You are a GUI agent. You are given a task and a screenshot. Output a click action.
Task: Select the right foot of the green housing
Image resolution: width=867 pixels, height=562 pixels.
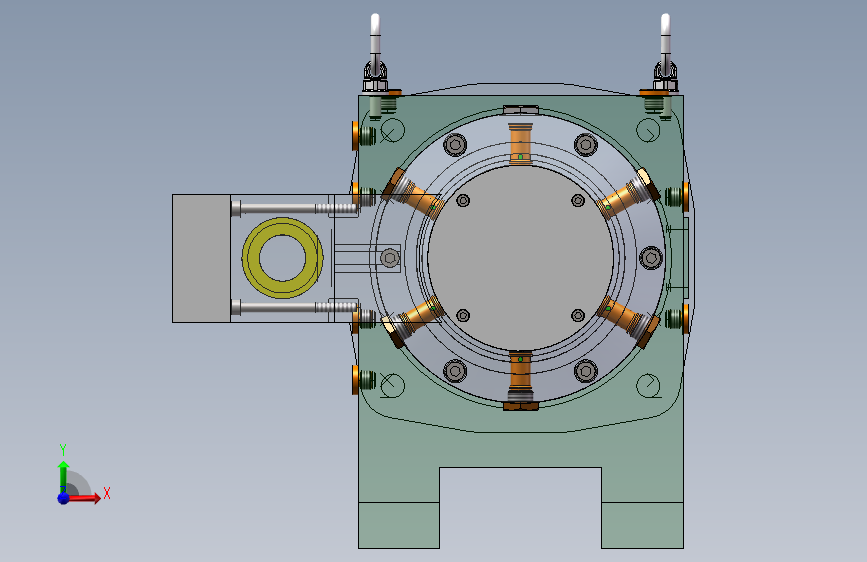click(643, 525)
